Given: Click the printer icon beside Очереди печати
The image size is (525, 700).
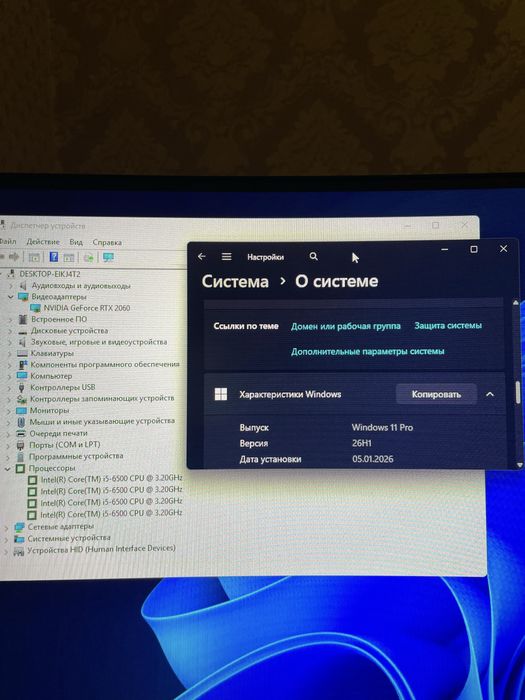Looking at the screenshot, I should (21, 433).
